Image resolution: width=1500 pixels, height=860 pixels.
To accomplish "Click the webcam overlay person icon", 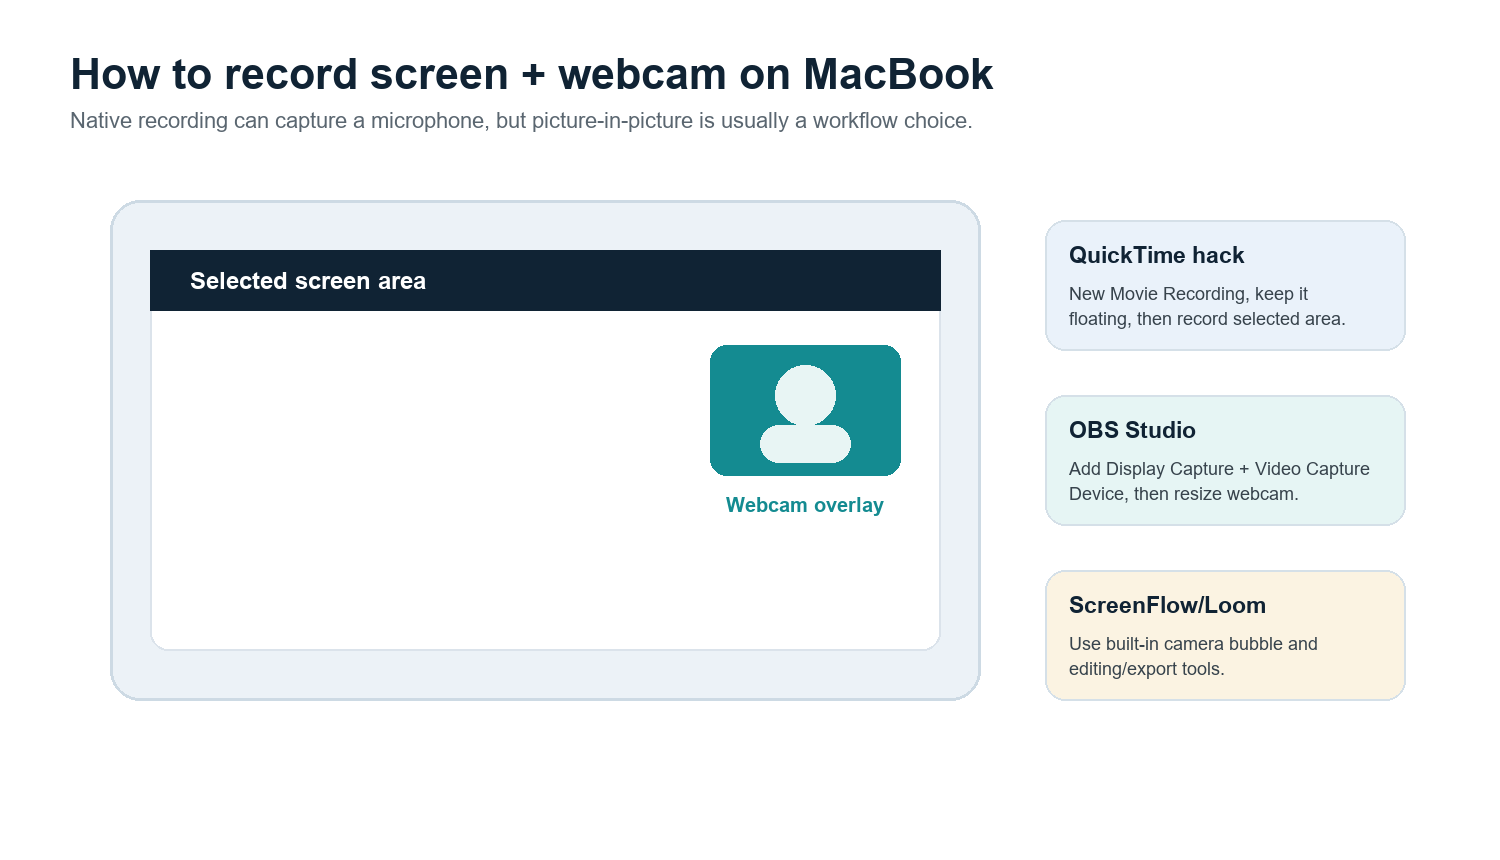I will tap(805, 413).
